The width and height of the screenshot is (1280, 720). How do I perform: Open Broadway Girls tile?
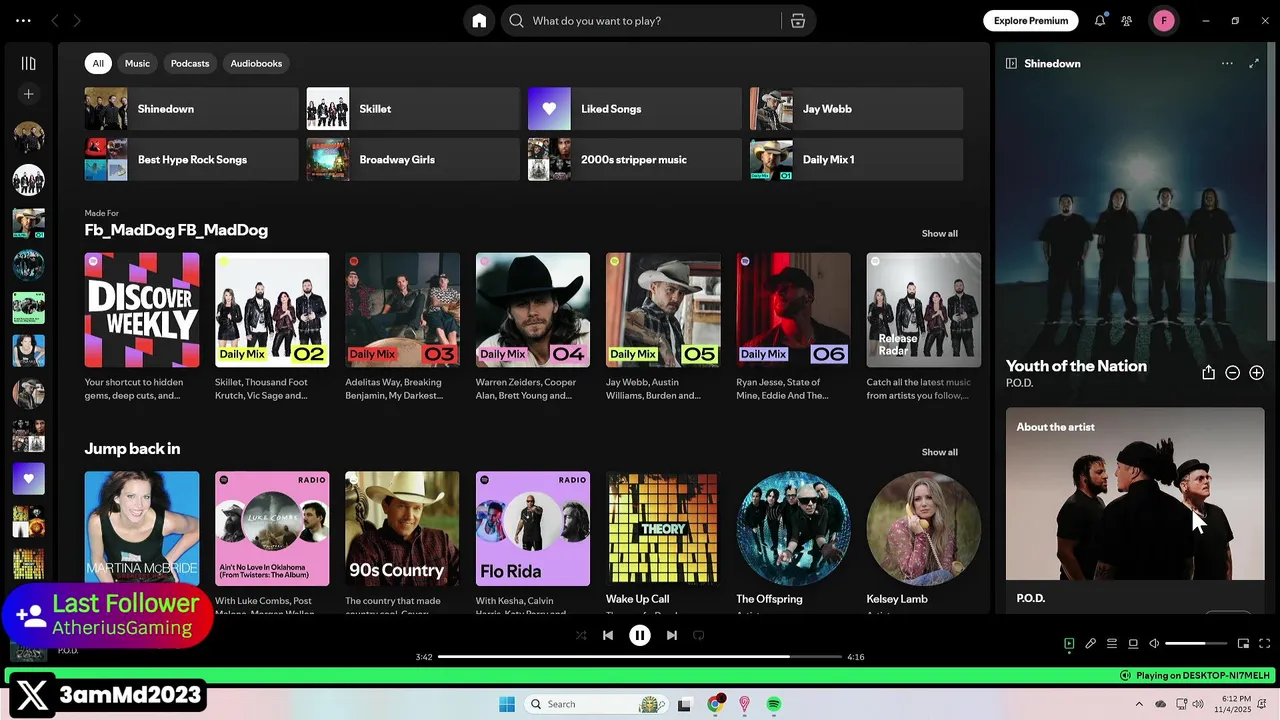tap(413, 159)
